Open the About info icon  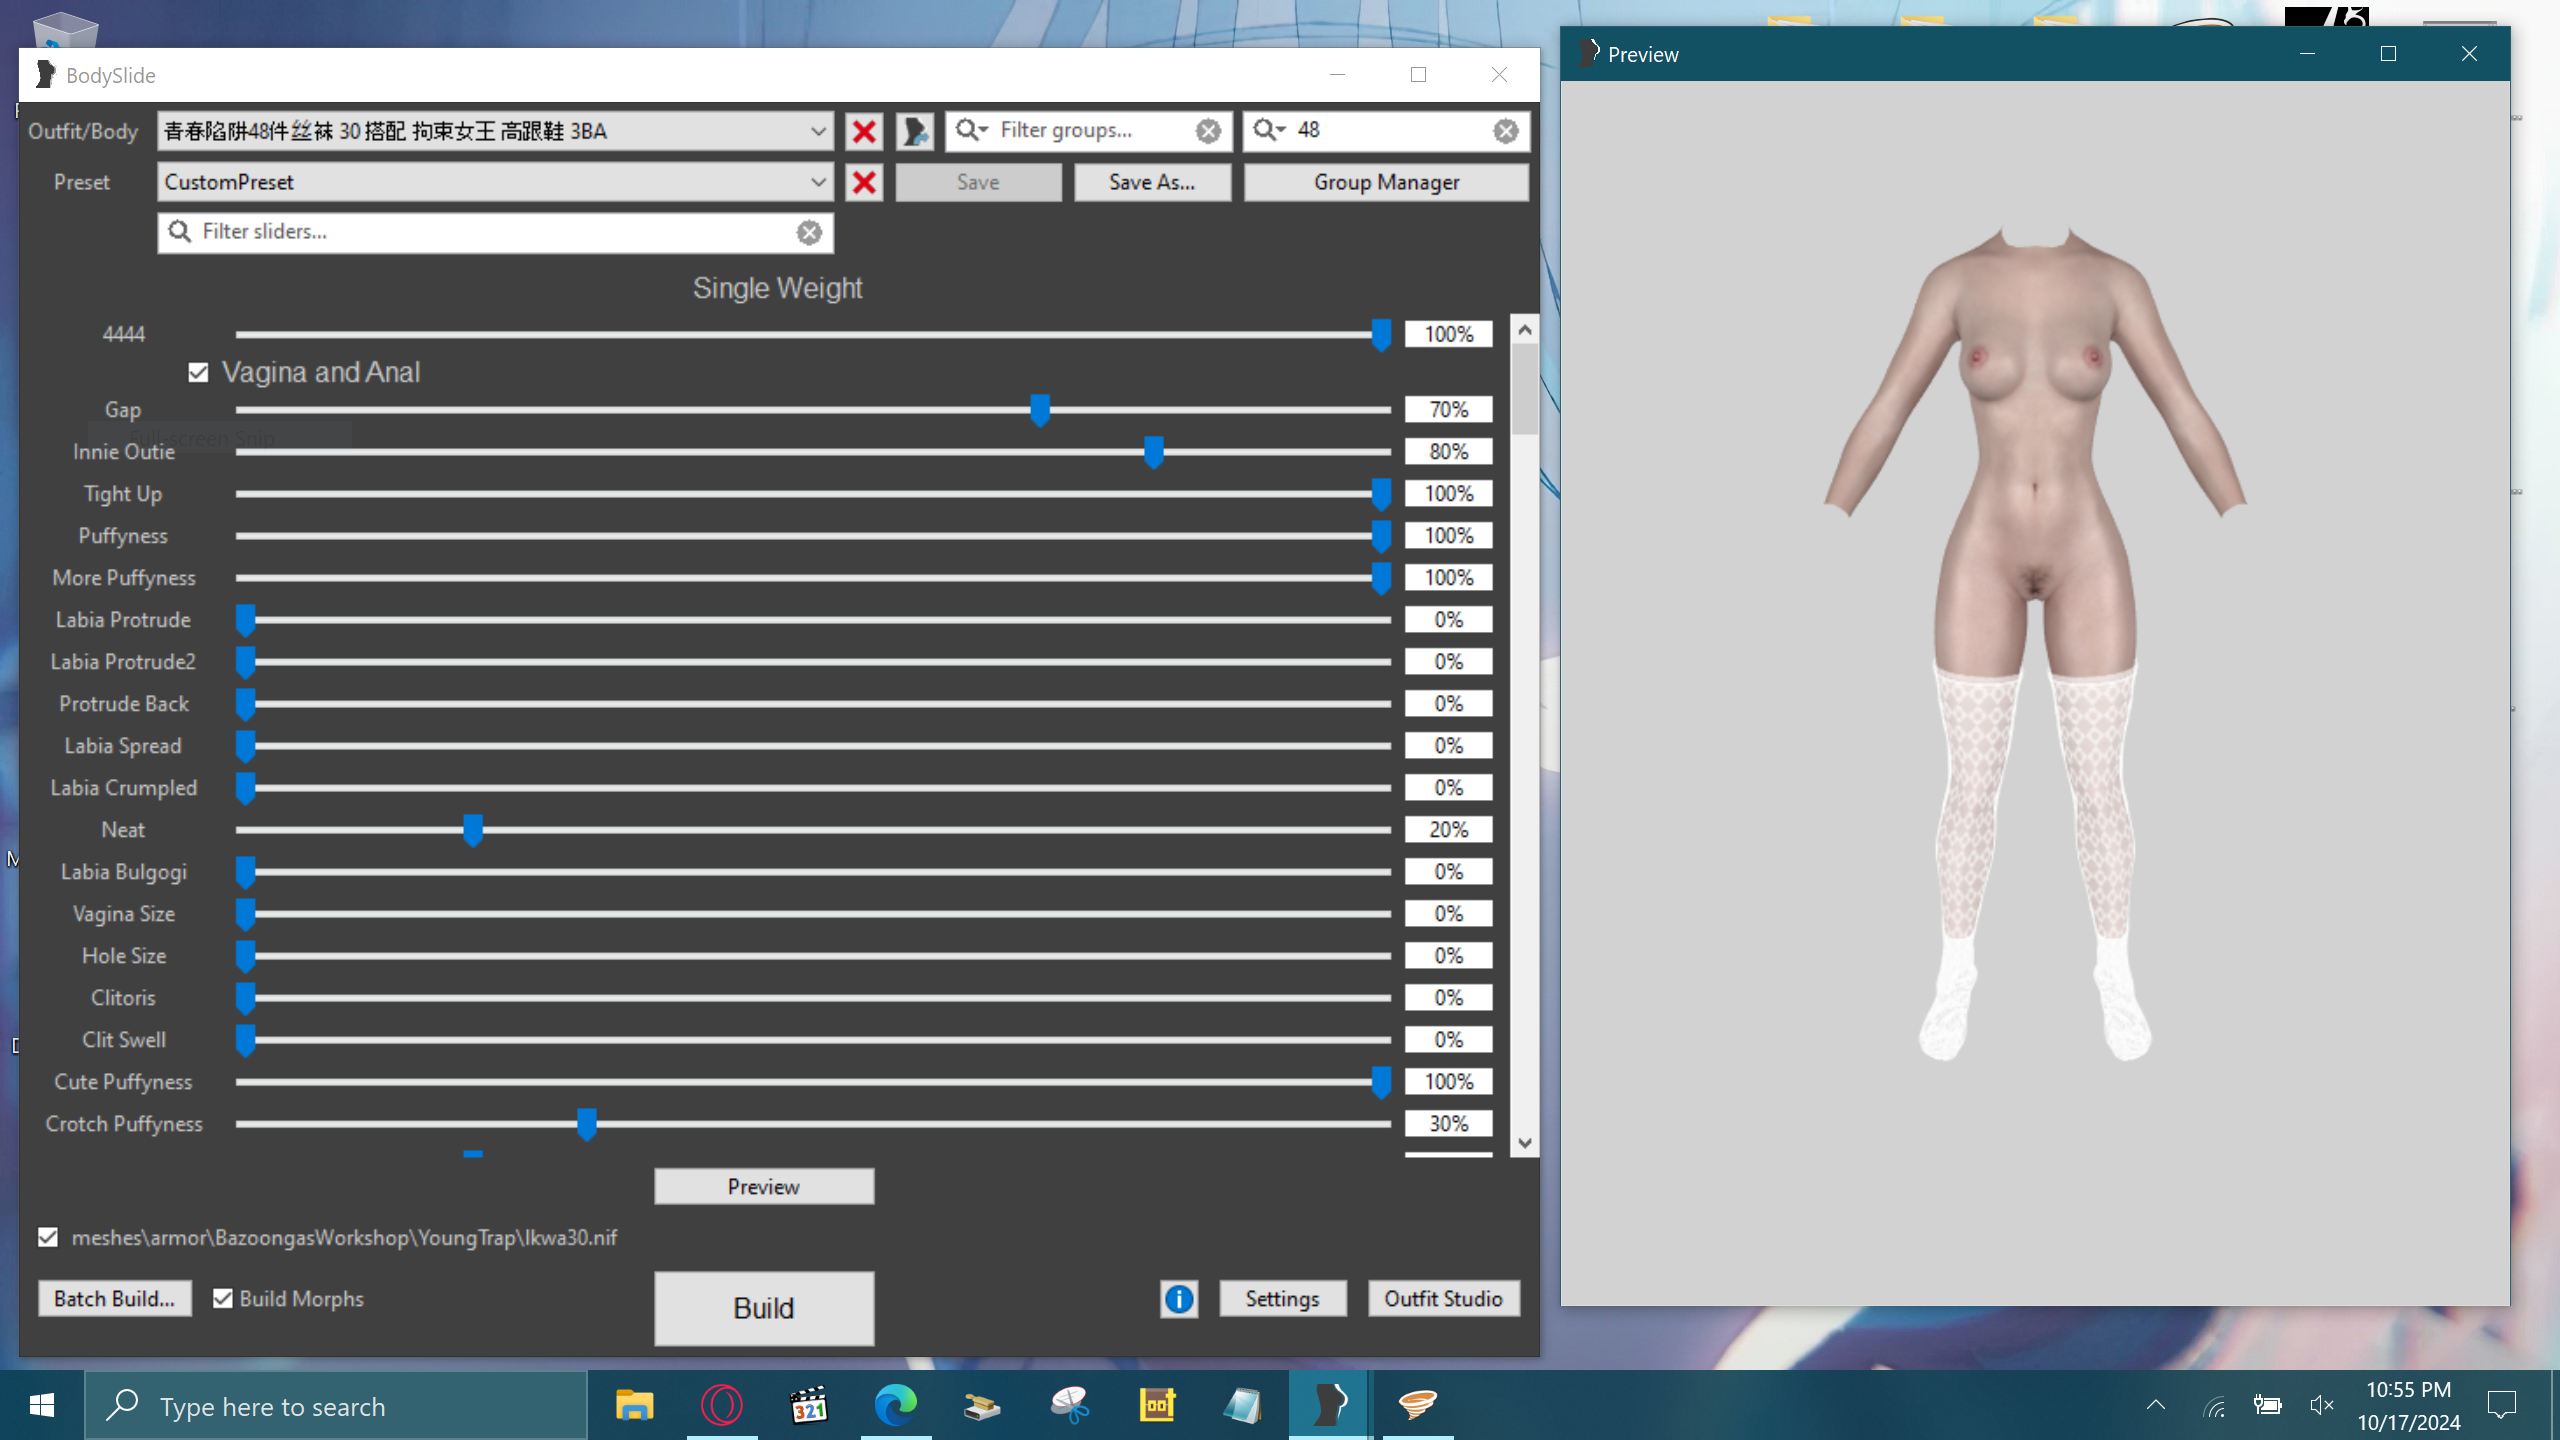(x=1179, y=1298)
